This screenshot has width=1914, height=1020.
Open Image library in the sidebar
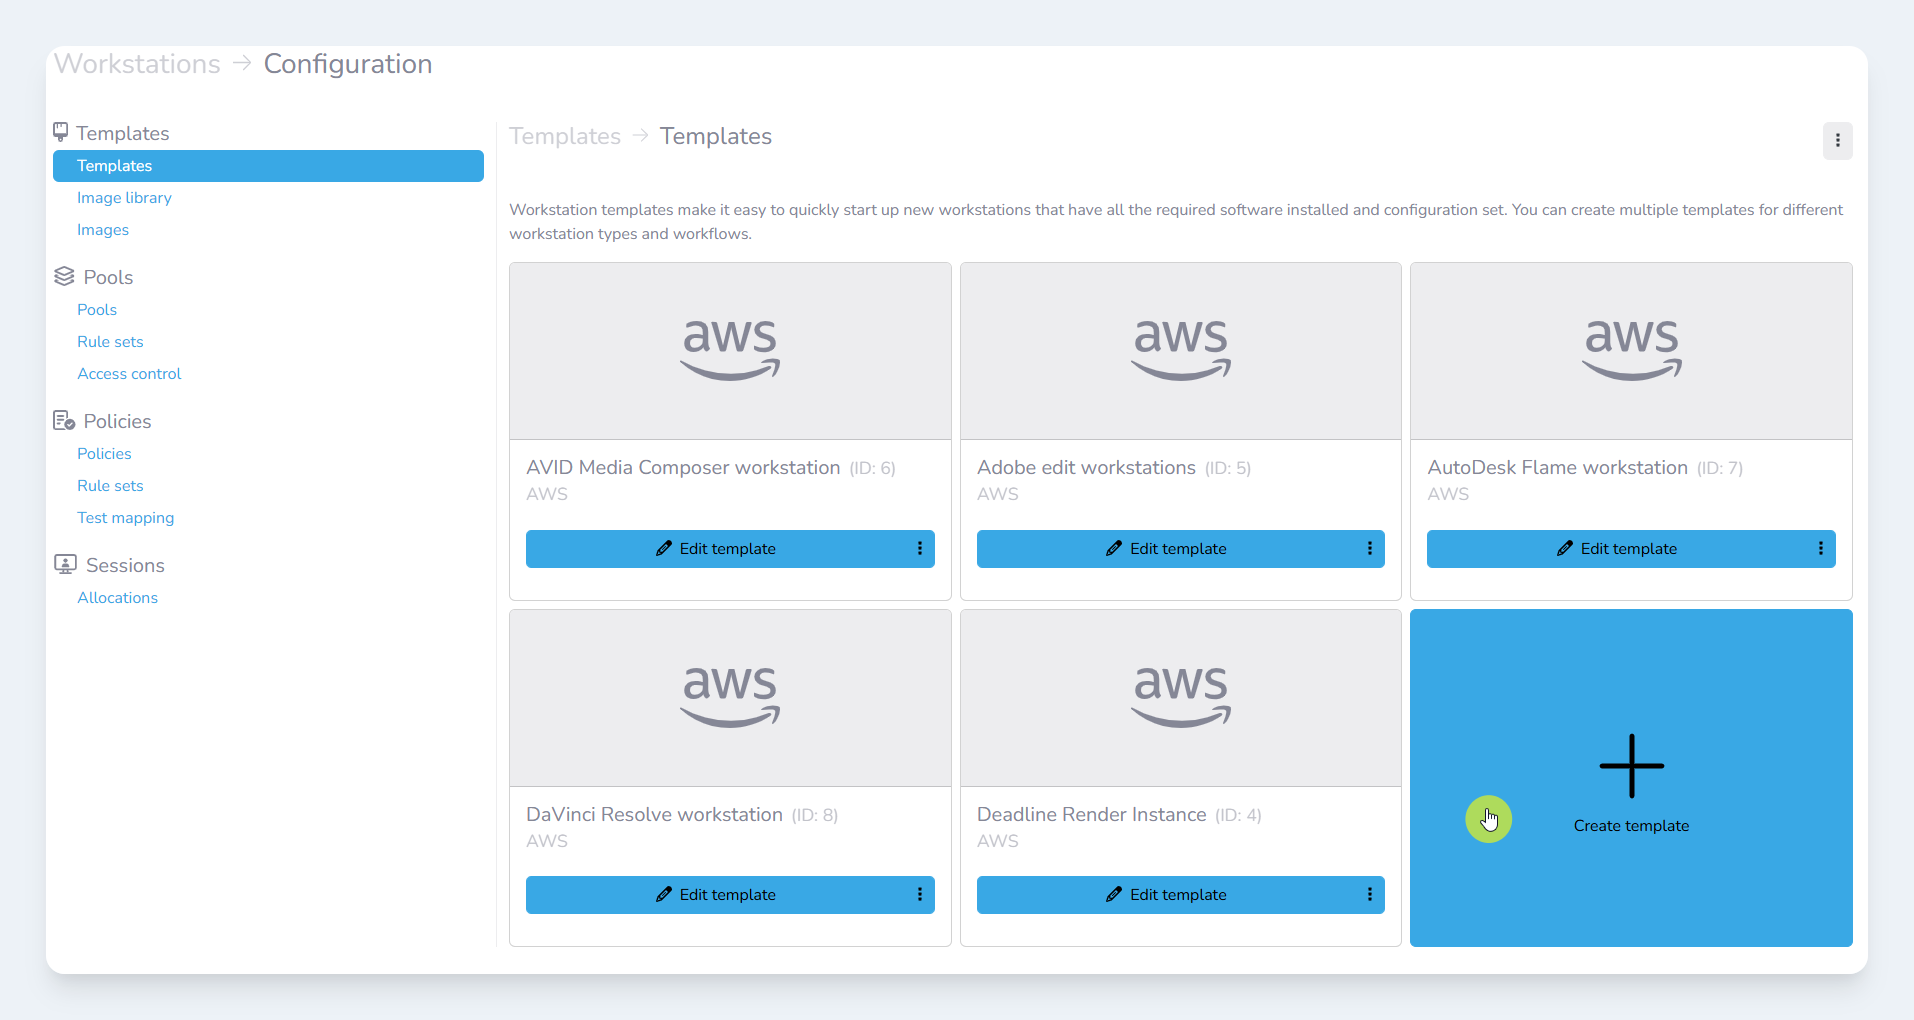[124, 198]
